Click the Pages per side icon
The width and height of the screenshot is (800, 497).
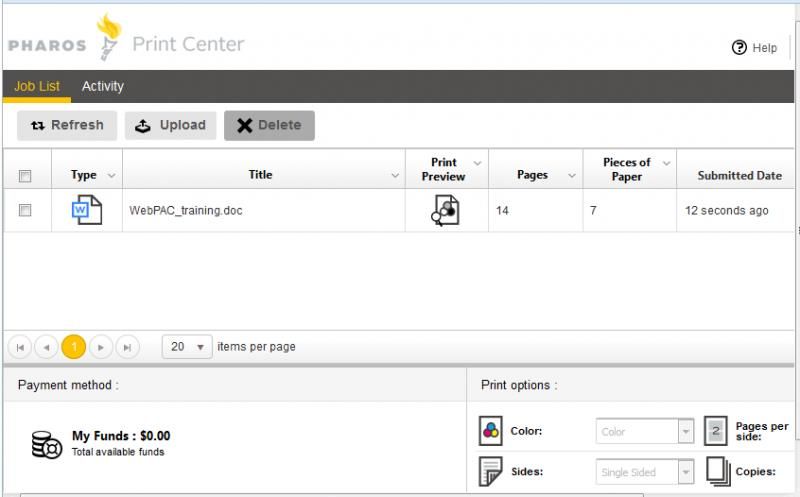tap(715, 431)
